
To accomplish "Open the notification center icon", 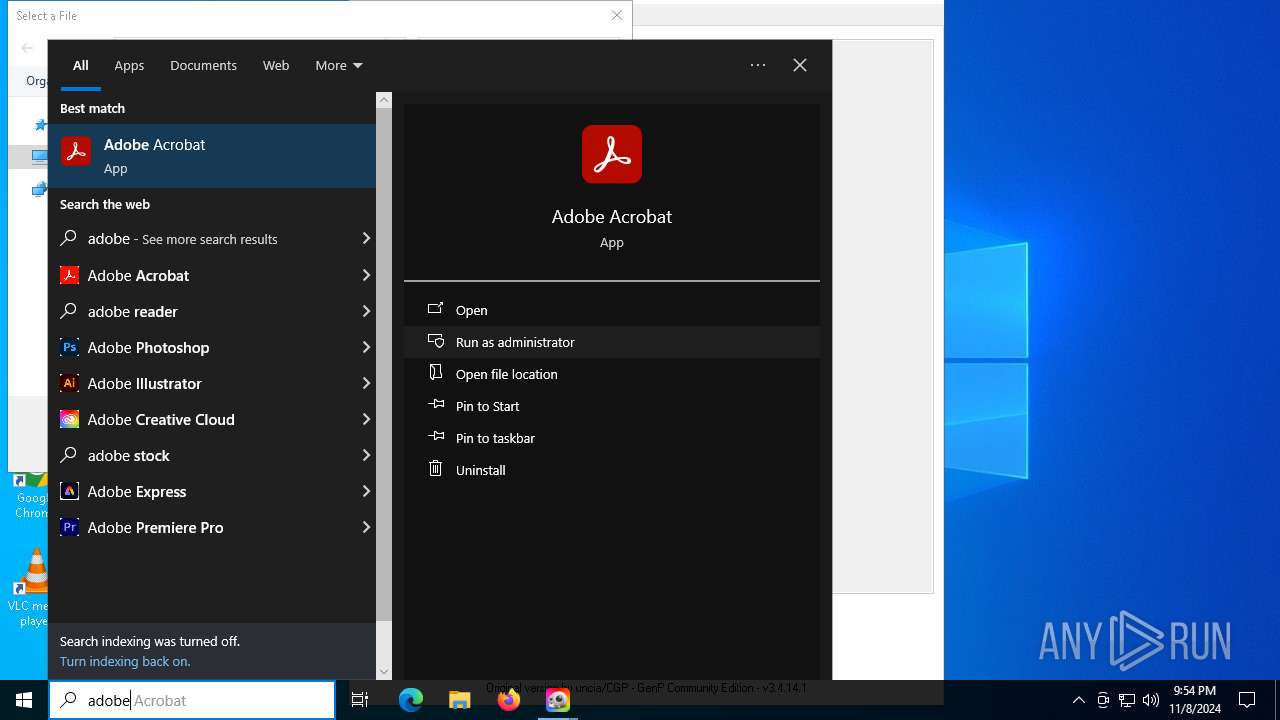I will [1247, 700].
